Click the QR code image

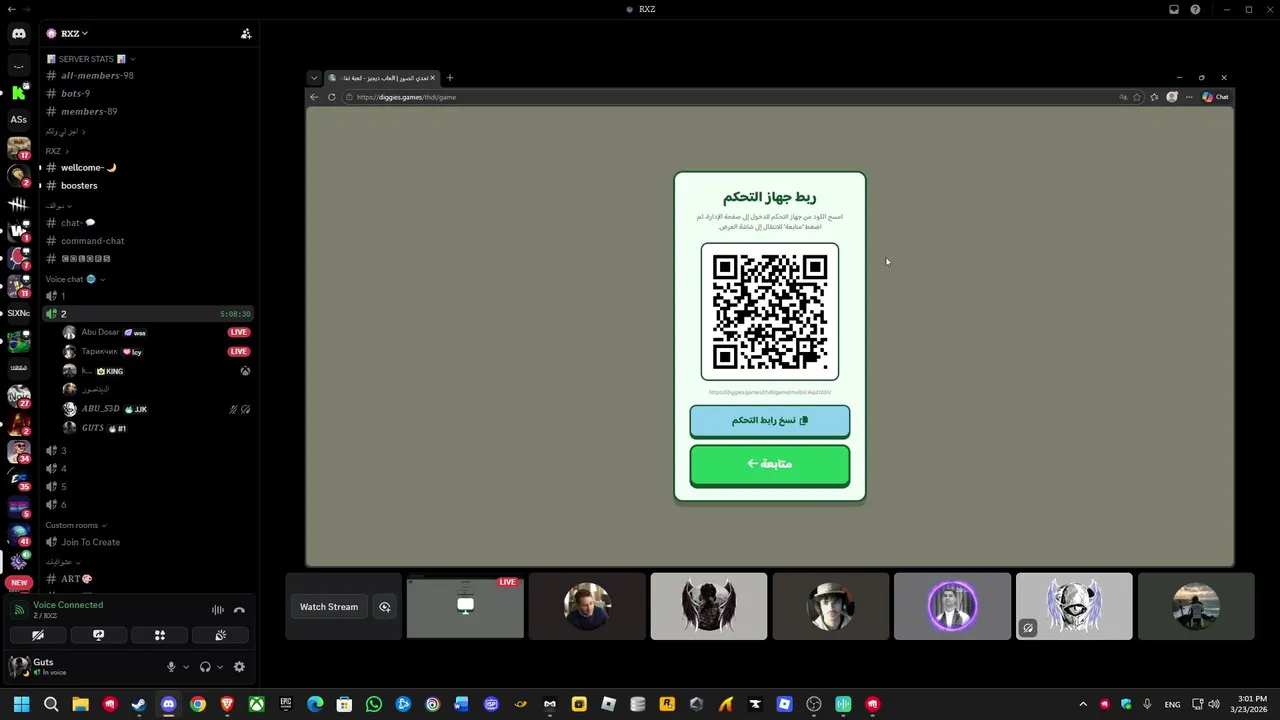770,312
